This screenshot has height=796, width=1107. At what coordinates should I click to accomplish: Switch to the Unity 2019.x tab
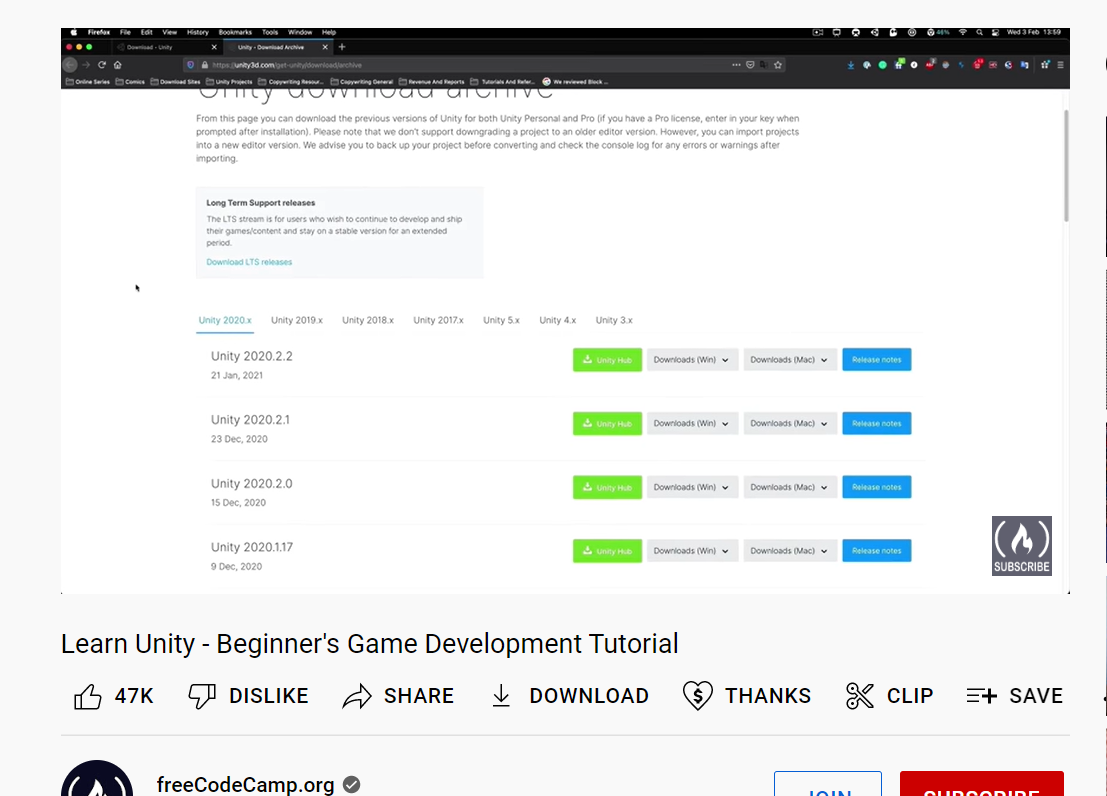(297, 320)
